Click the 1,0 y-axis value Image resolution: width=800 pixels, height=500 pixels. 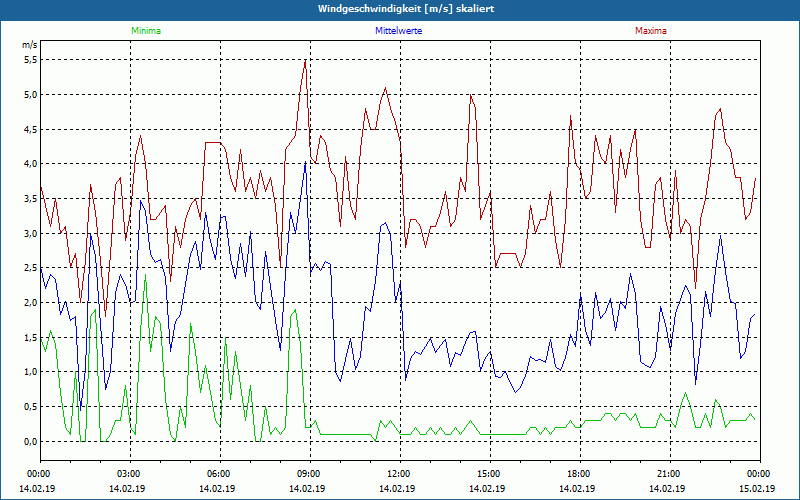[x=31, y=372]
